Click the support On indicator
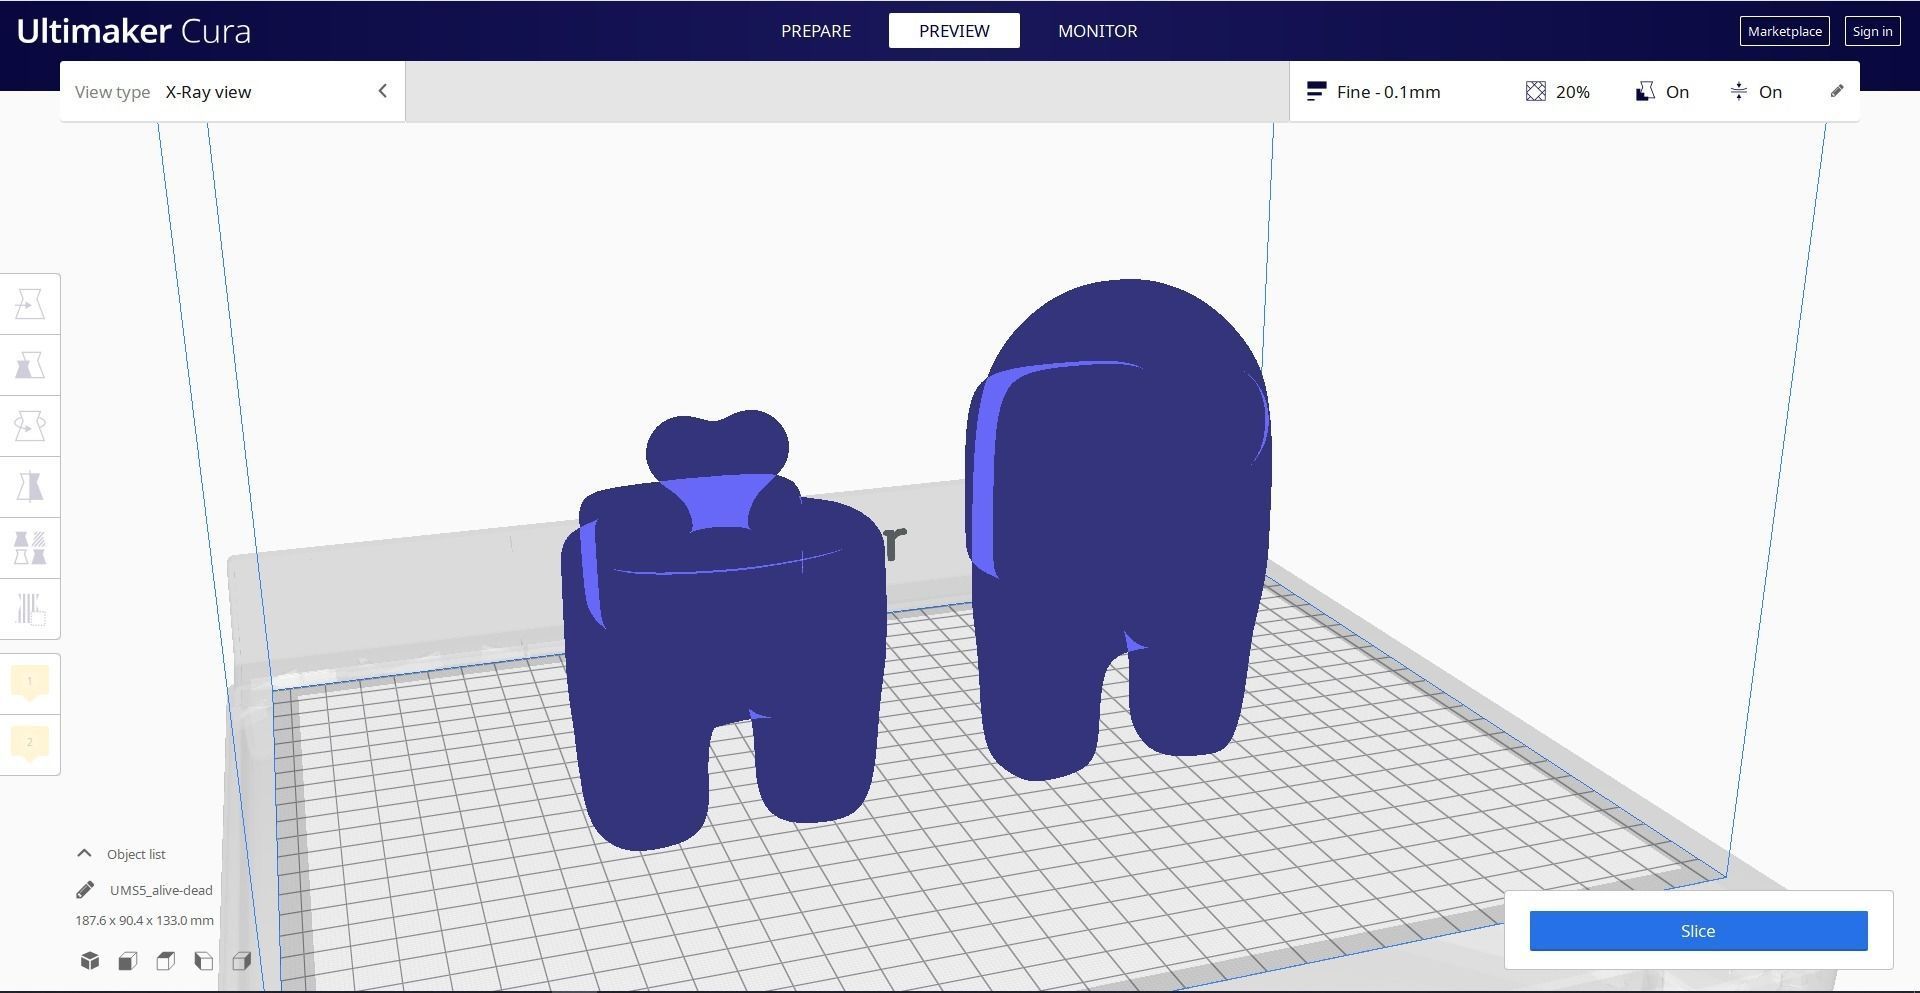This screenshot has width=1920, height=993. click(1662, 92)
